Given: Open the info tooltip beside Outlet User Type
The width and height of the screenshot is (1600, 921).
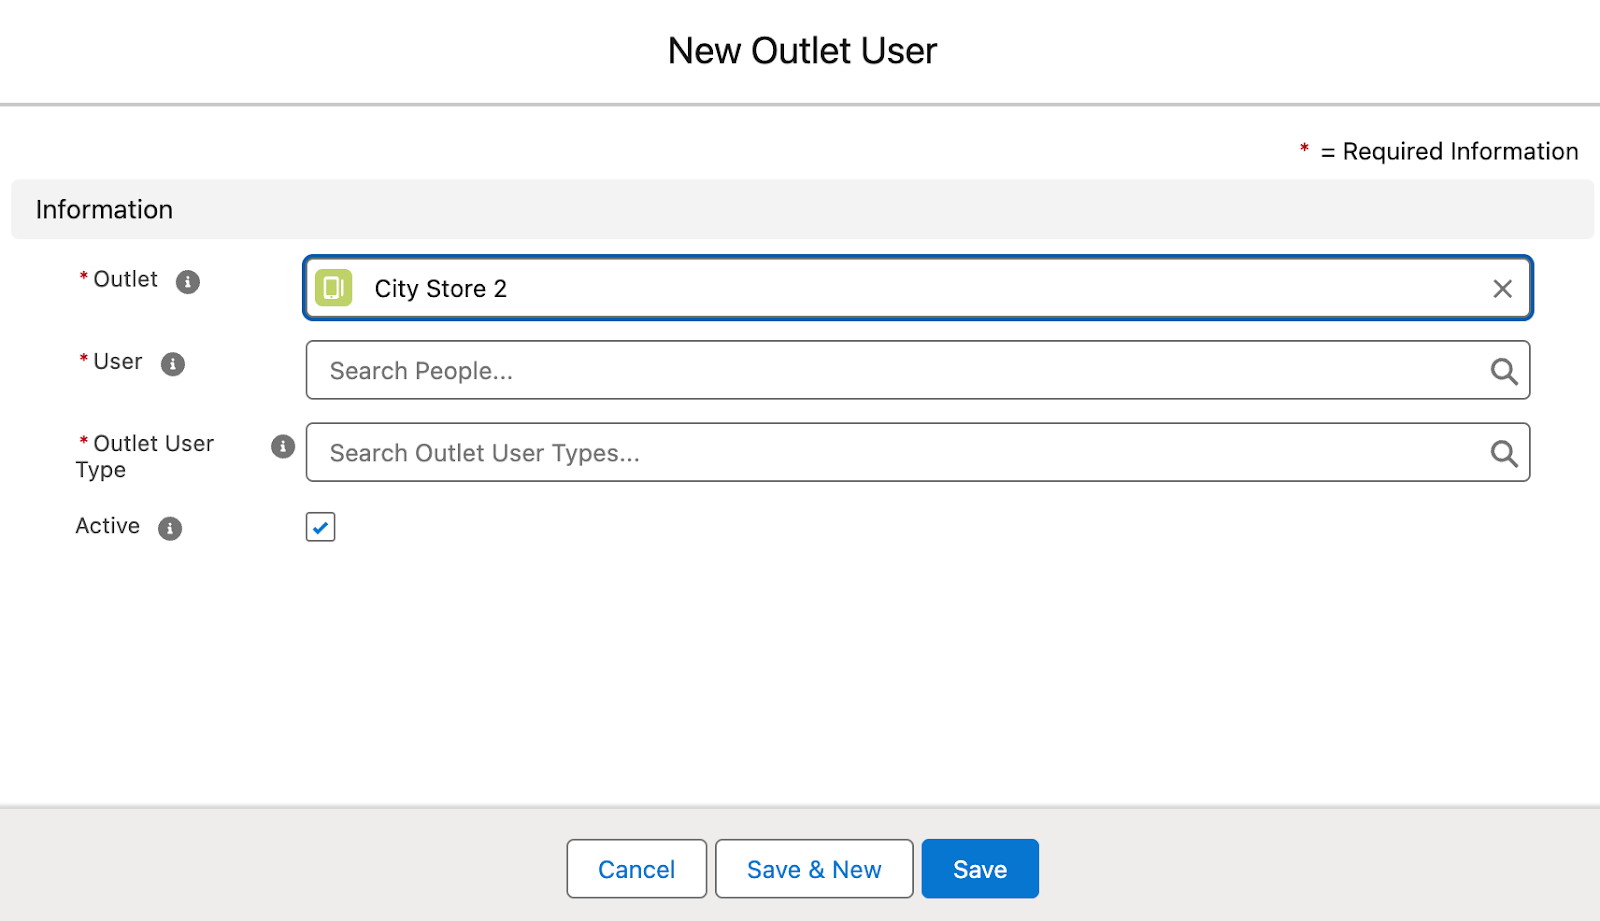Looking at the screenshot, I should pos(282,447).
